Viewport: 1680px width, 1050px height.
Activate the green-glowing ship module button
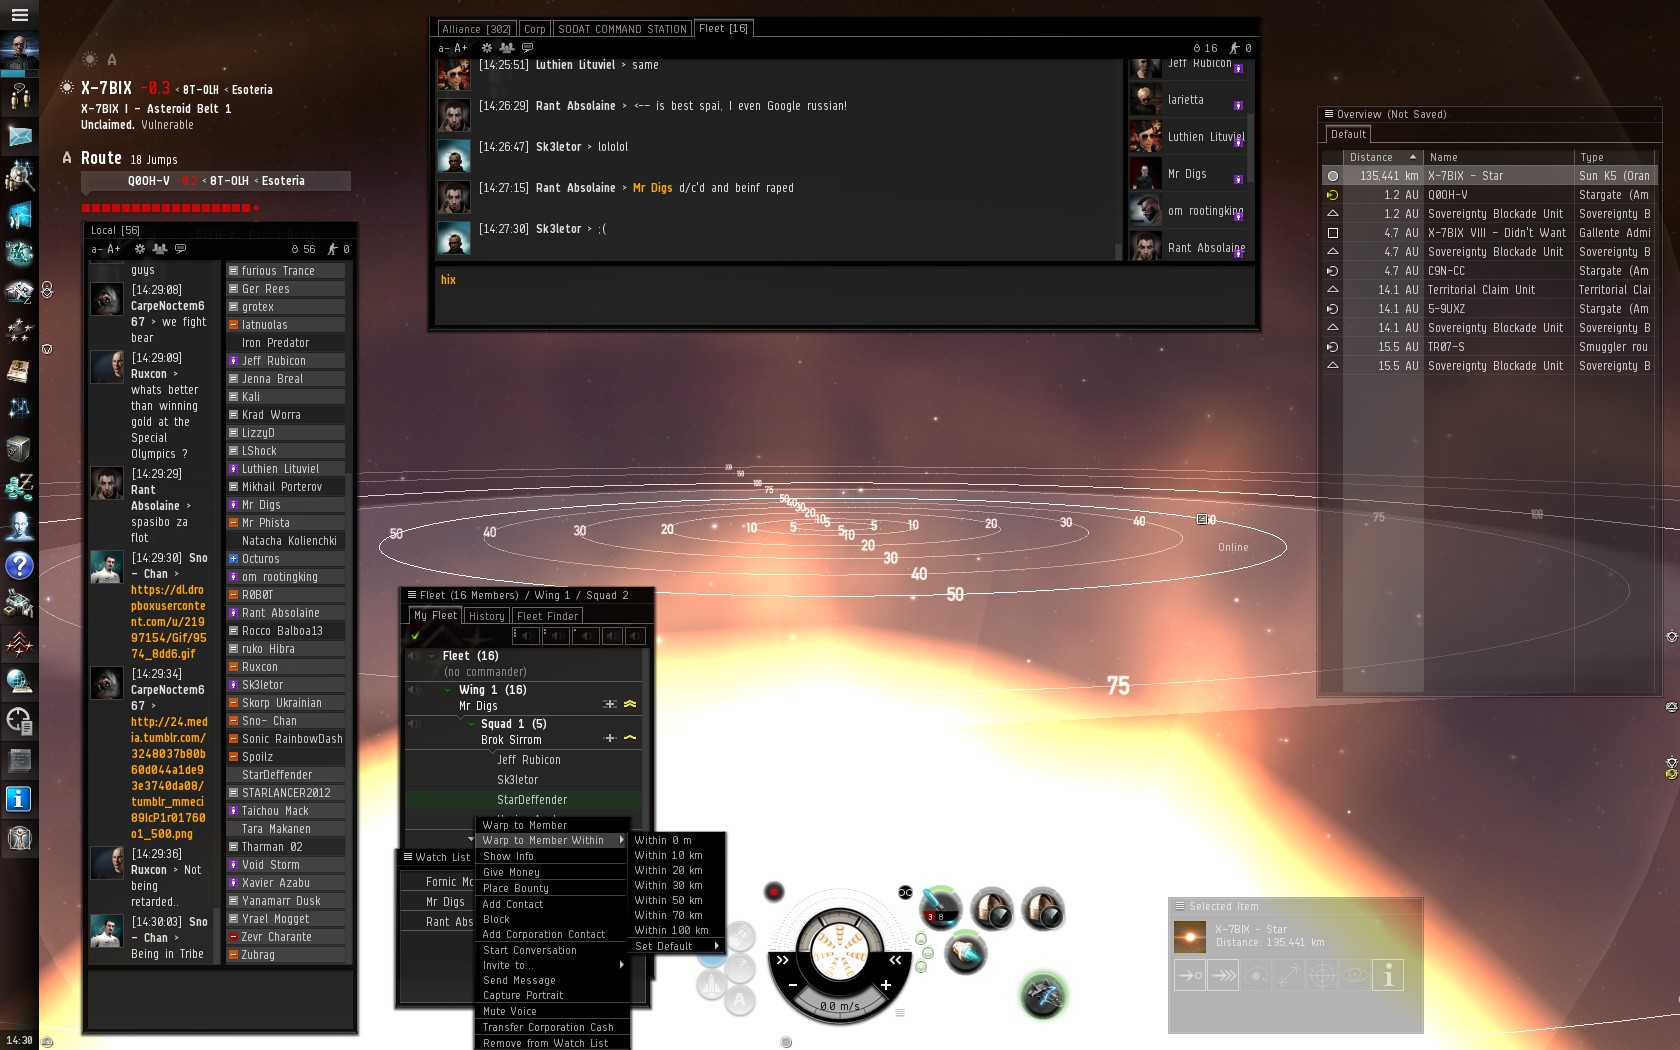1043,995
